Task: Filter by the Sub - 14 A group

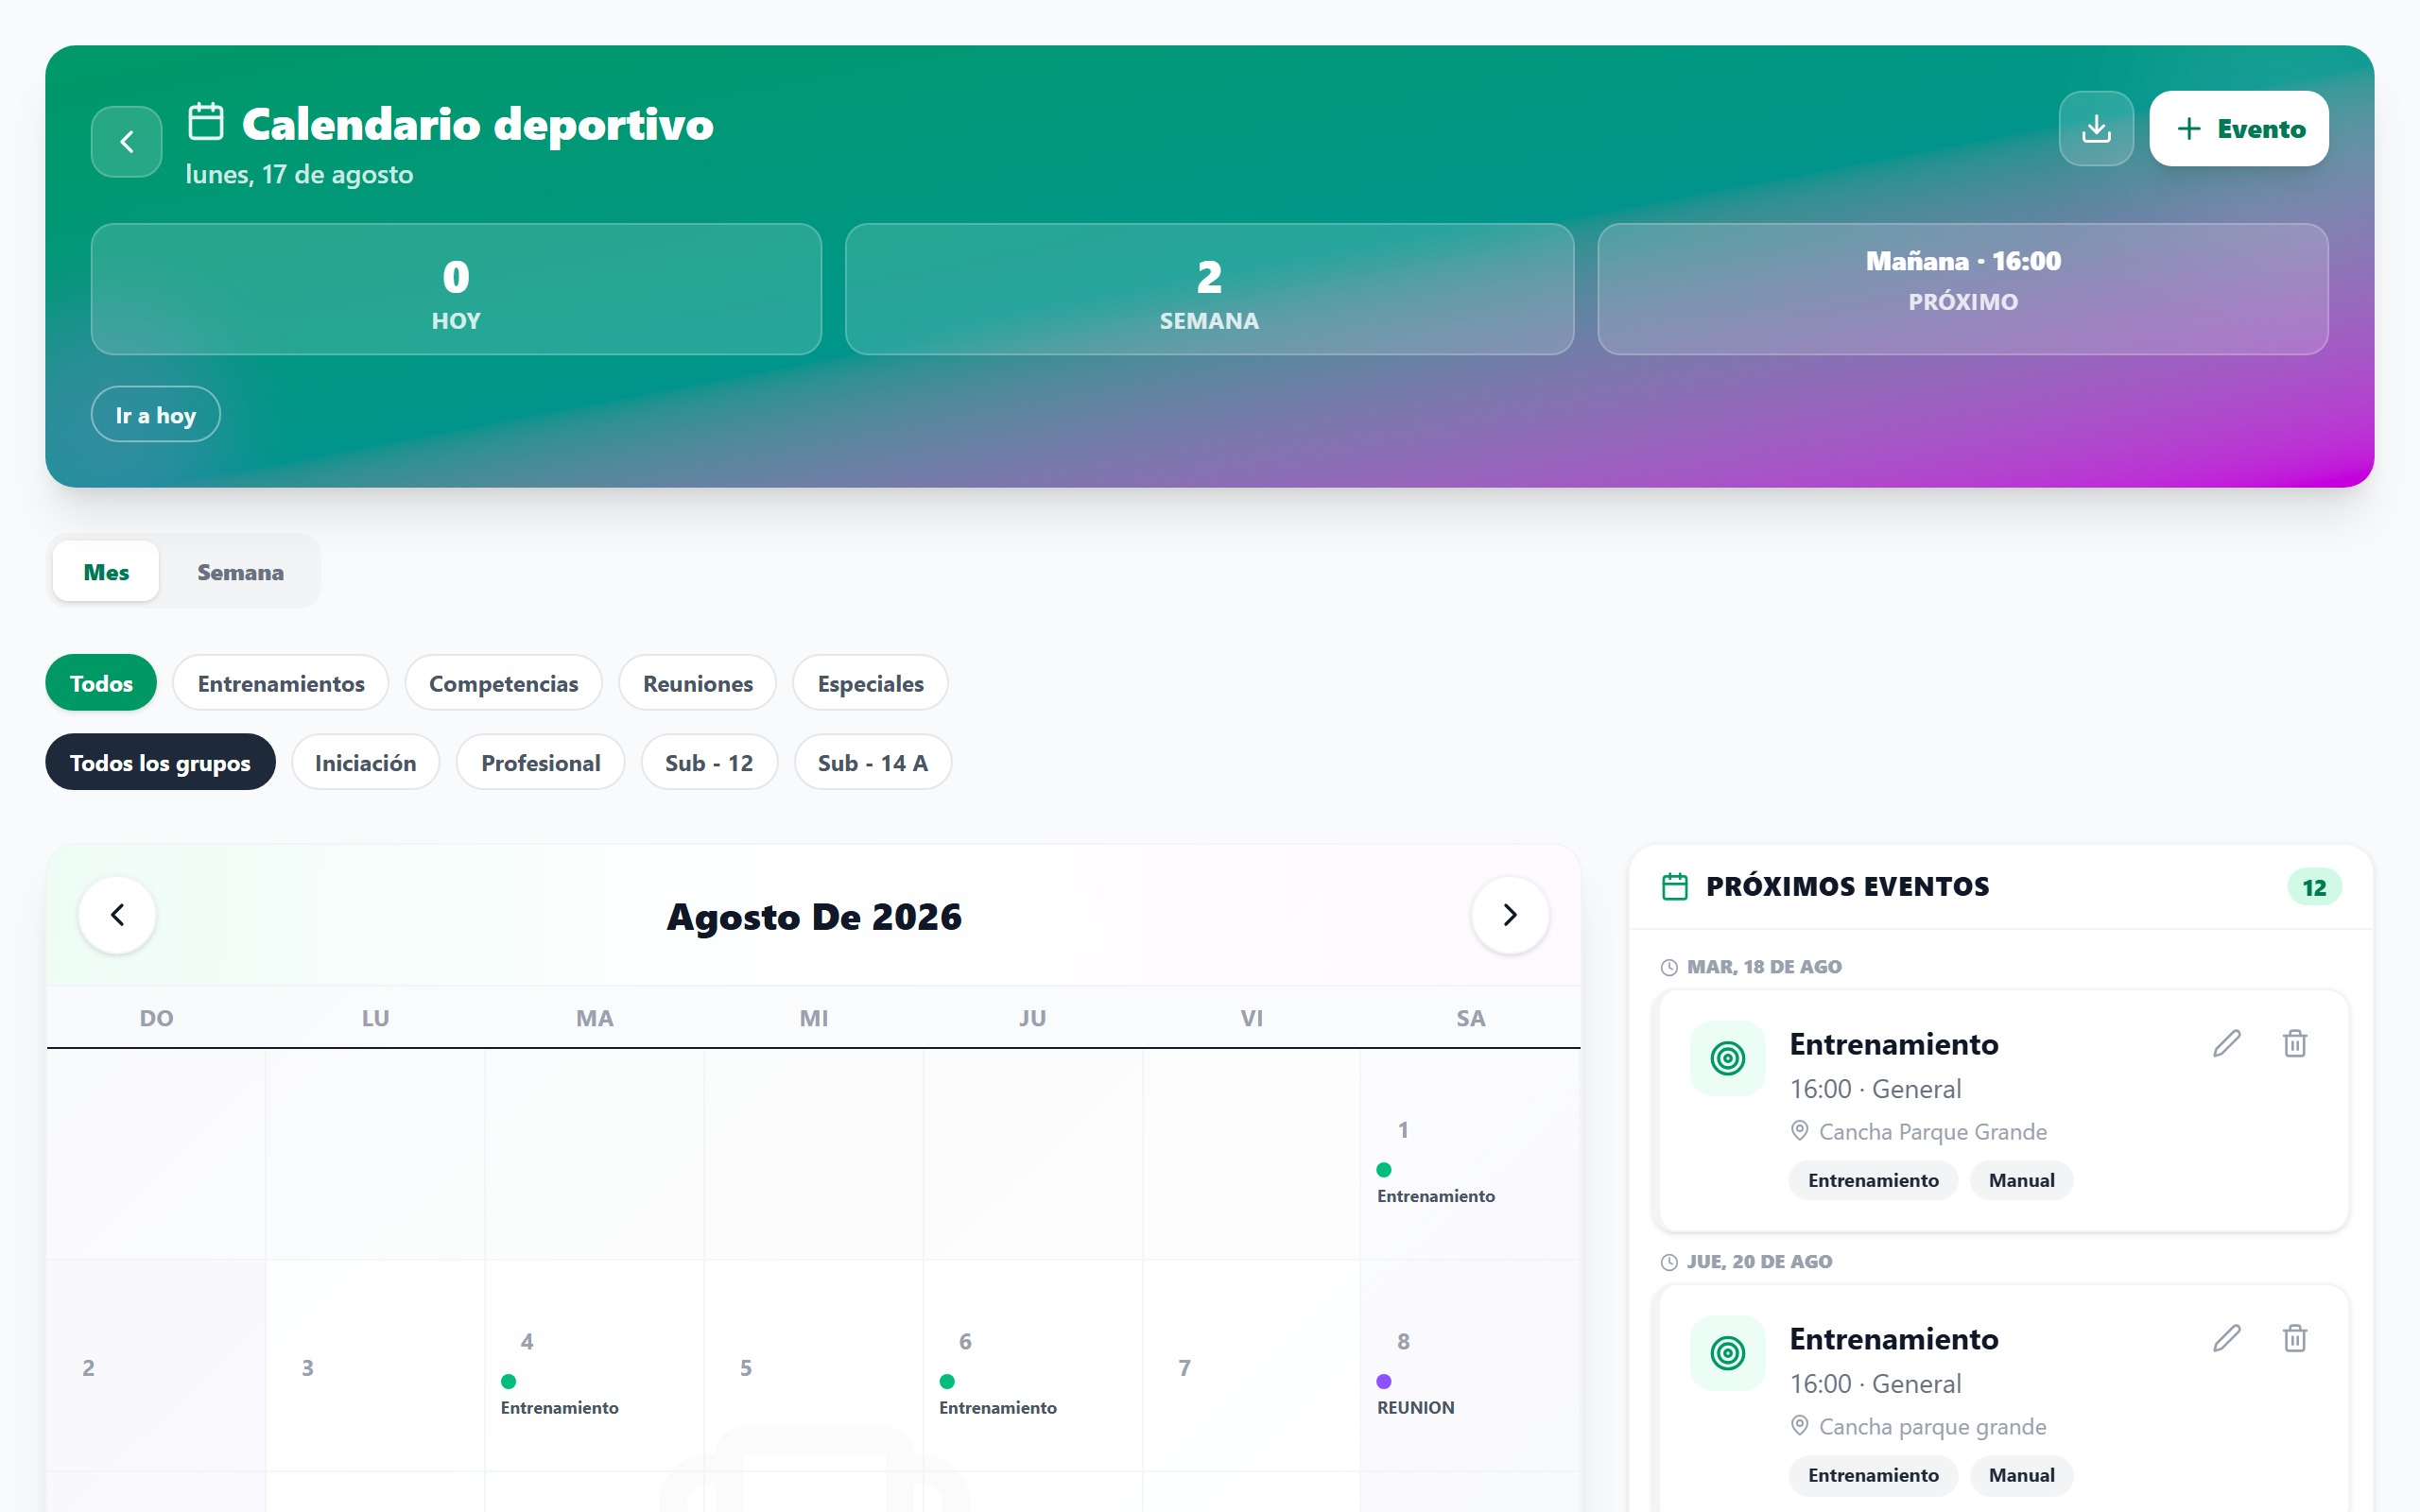Action: click(873, 762)
